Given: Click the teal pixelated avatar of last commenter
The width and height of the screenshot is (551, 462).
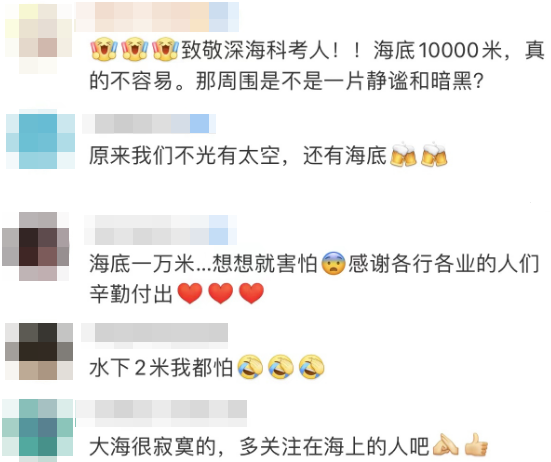Looking at the screenshot, I should click(x=38, y=430).
